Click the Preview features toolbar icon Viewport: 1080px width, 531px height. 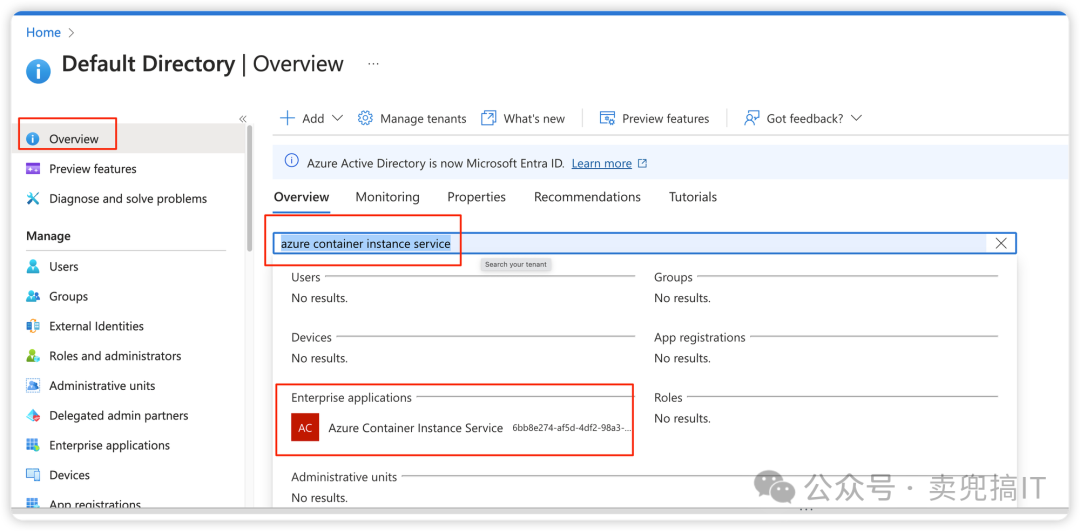[608, 118]
